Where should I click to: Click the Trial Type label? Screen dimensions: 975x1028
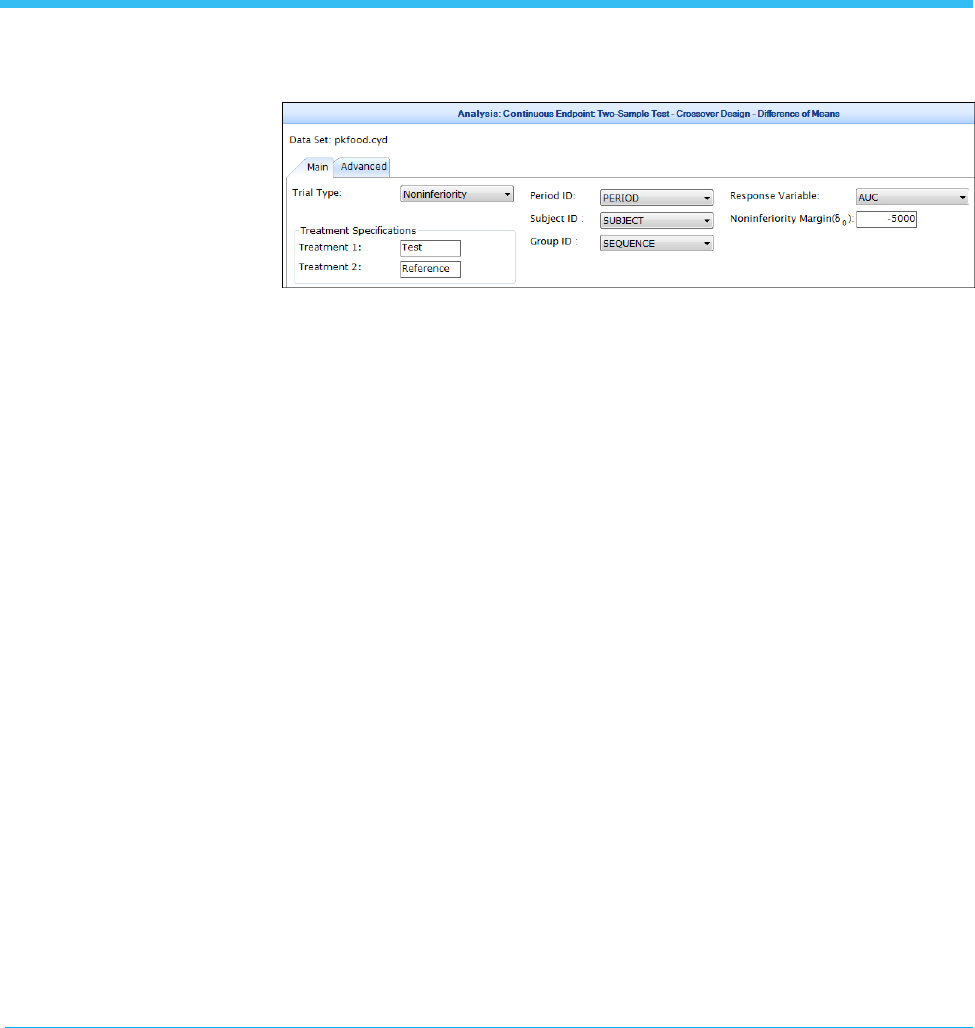point(317,193)
